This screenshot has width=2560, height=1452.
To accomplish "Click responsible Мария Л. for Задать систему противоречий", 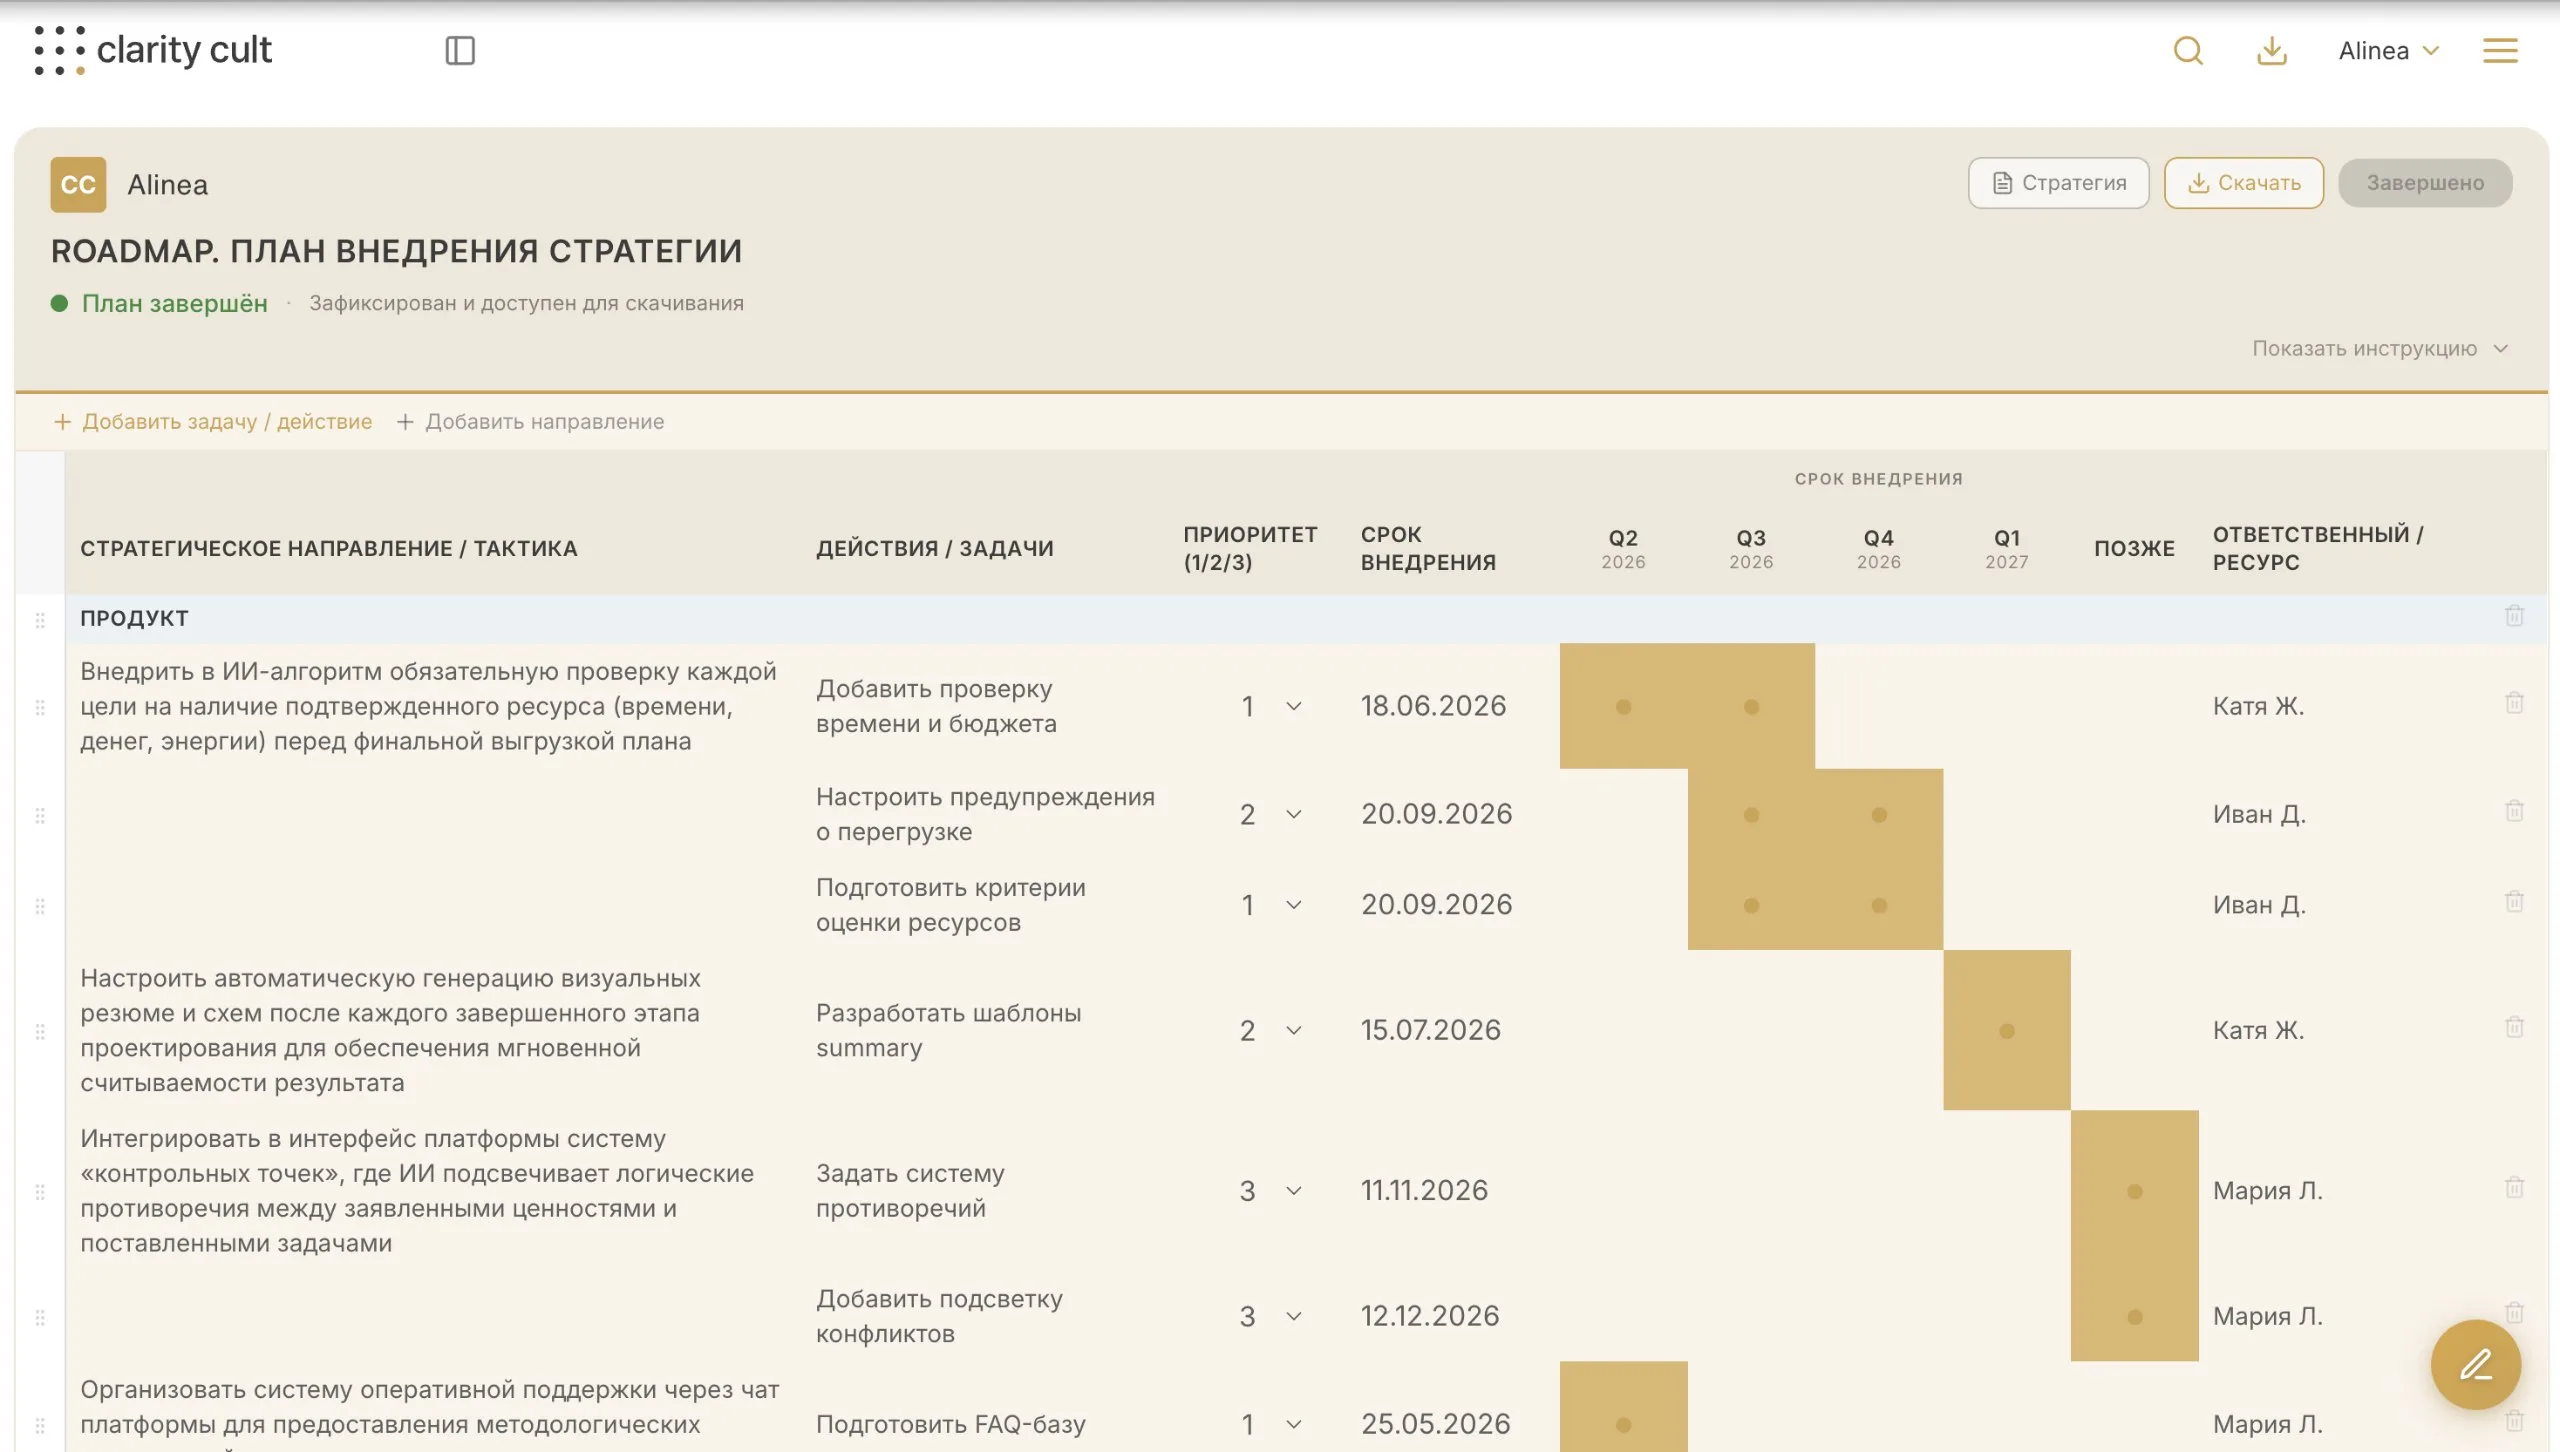I will tap(2267, 1191).
